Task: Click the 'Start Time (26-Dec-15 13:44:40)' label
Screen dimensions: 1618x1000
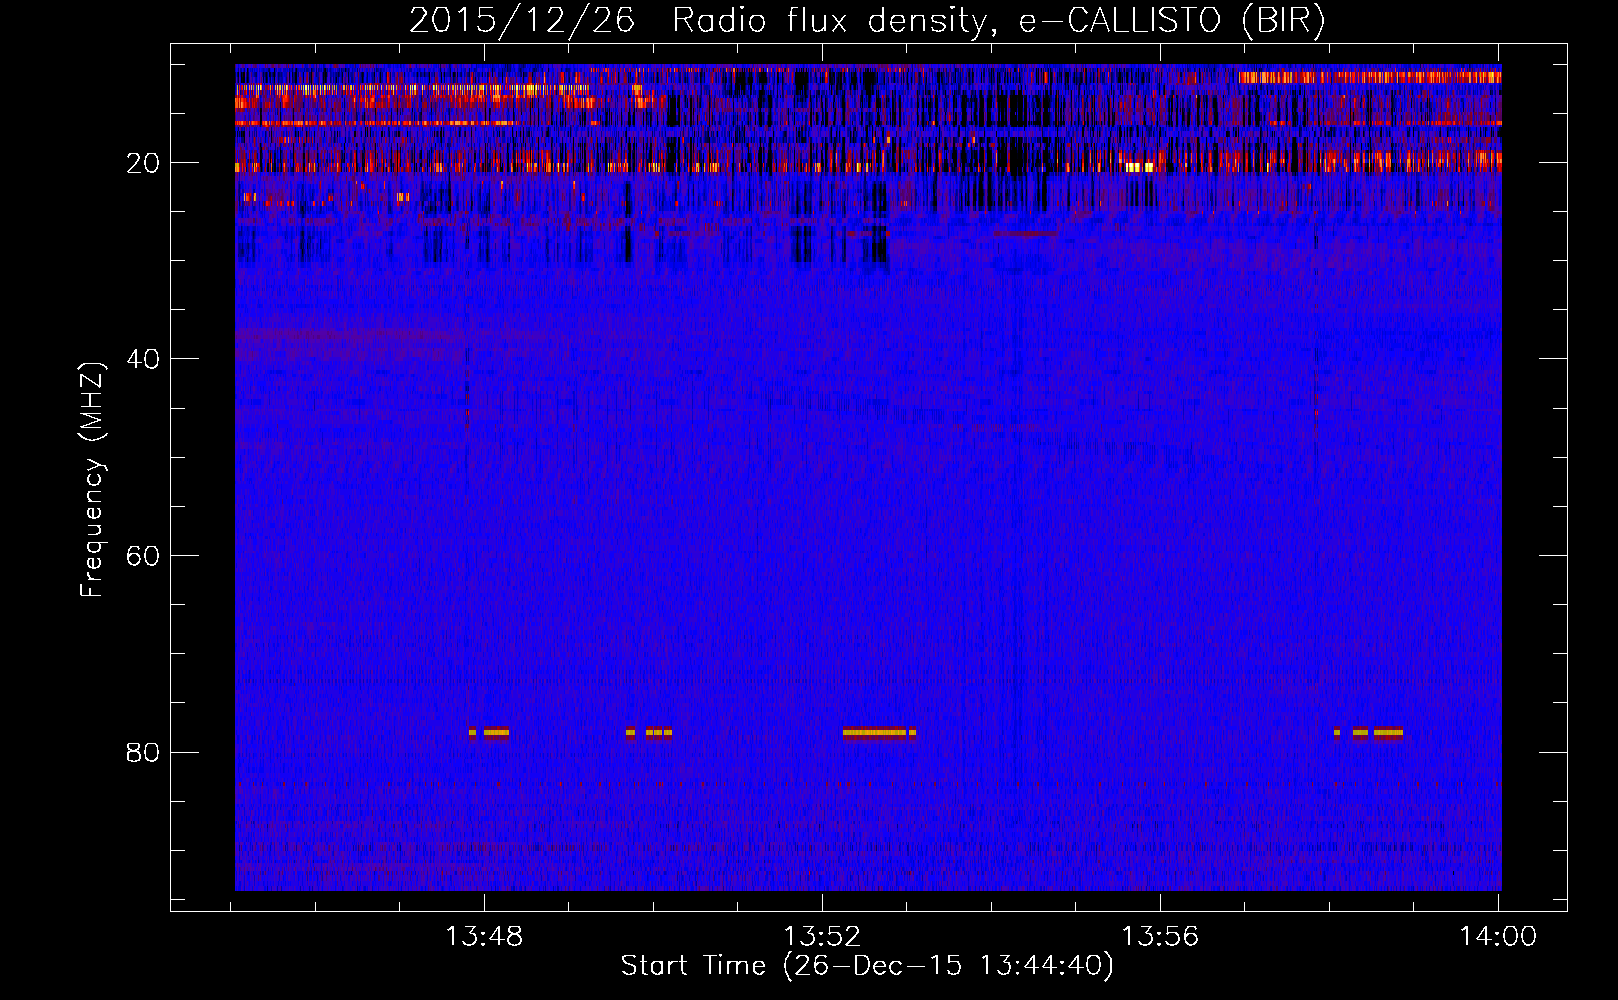Action: coord(866,966)
